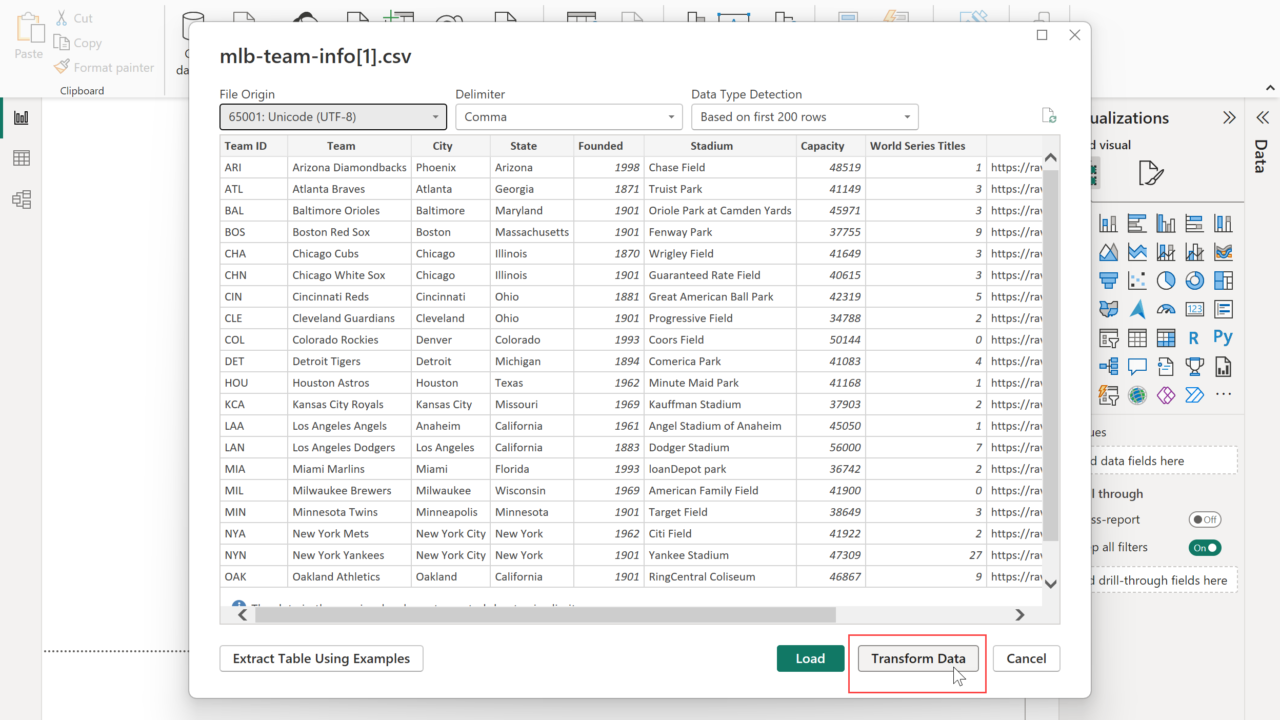Insert the Q&A speech bubble visual
1280x720 pixels.
point(1137,367)
